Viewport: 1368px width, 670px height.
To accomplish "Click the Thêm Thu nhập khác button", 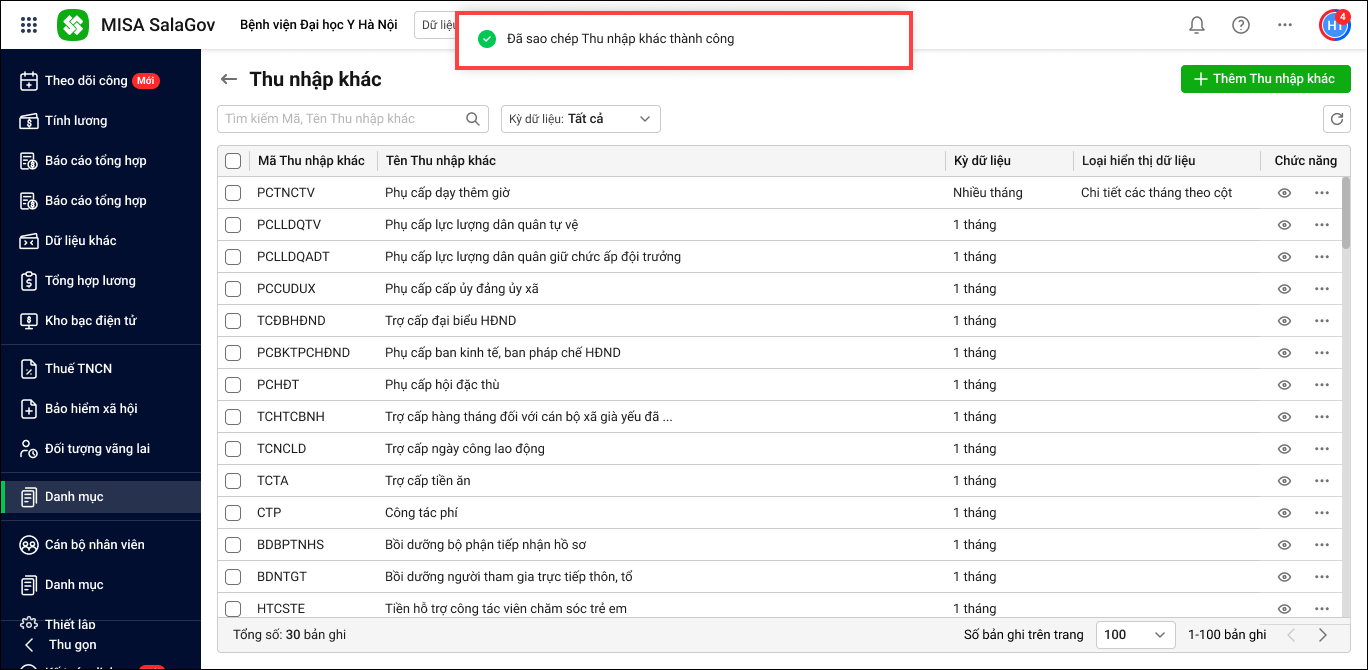I will [x=1265, y=79].
